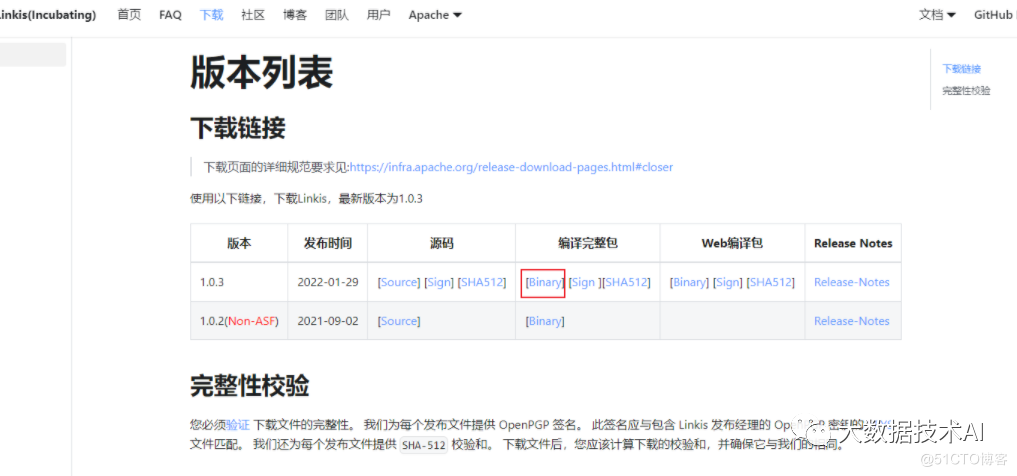The height and width of the screenshot is (476, 1017).
Task: Click the Release Notes column header
Action: pyautogui.click(x=853, y=243)
